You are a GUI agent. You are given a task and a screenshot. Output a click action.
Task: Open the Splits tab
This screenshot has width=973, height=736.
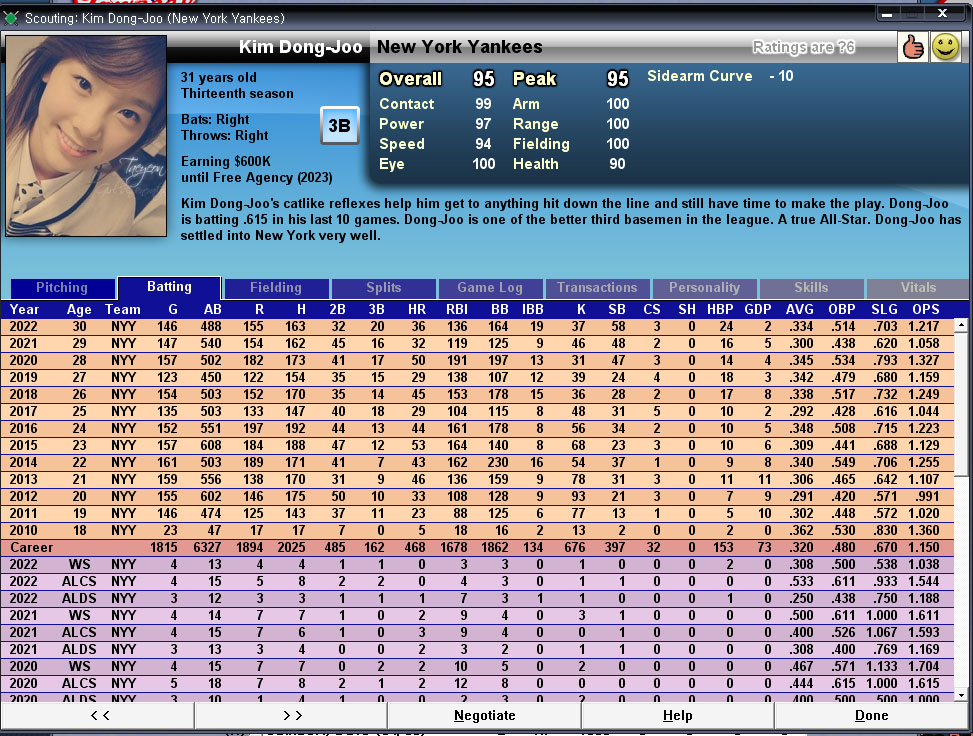[x=383, y=288]
